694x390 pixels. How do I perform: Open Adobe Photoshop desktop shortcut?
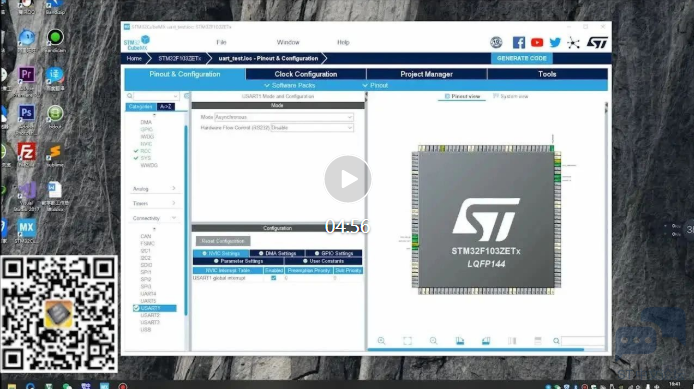click(x=27, y=113)
